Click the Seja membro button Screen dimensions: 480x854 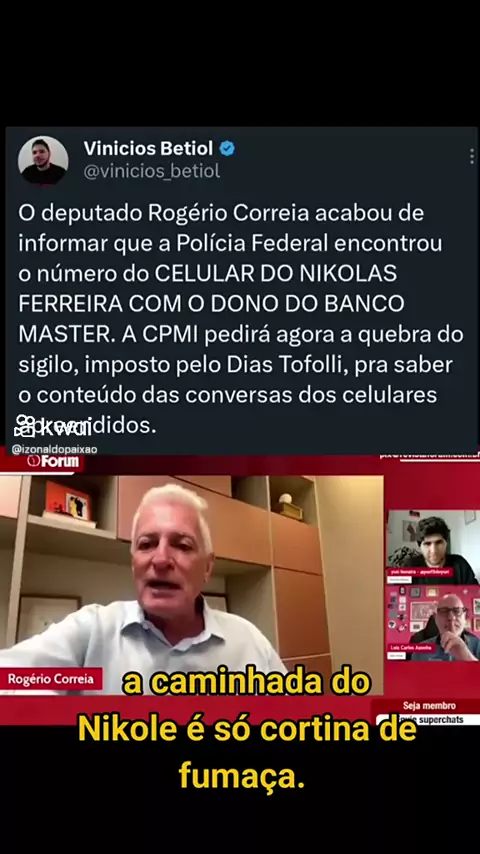coord(429,706)
